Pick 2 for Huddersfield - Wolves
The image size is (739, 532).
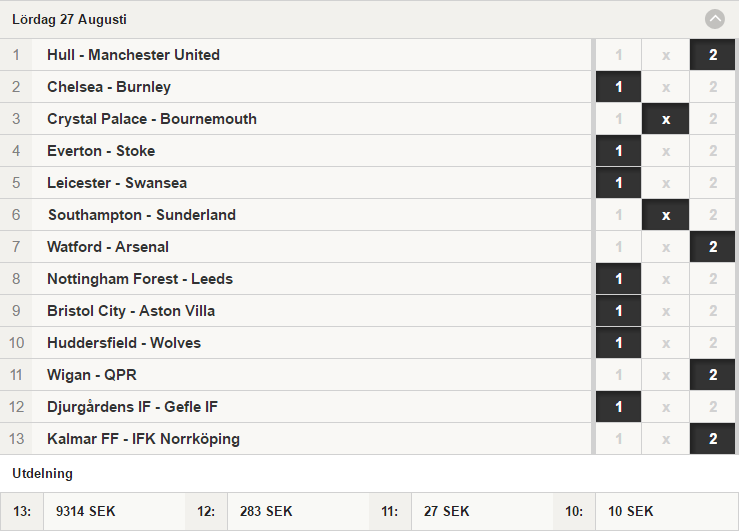tap(713, 343)
